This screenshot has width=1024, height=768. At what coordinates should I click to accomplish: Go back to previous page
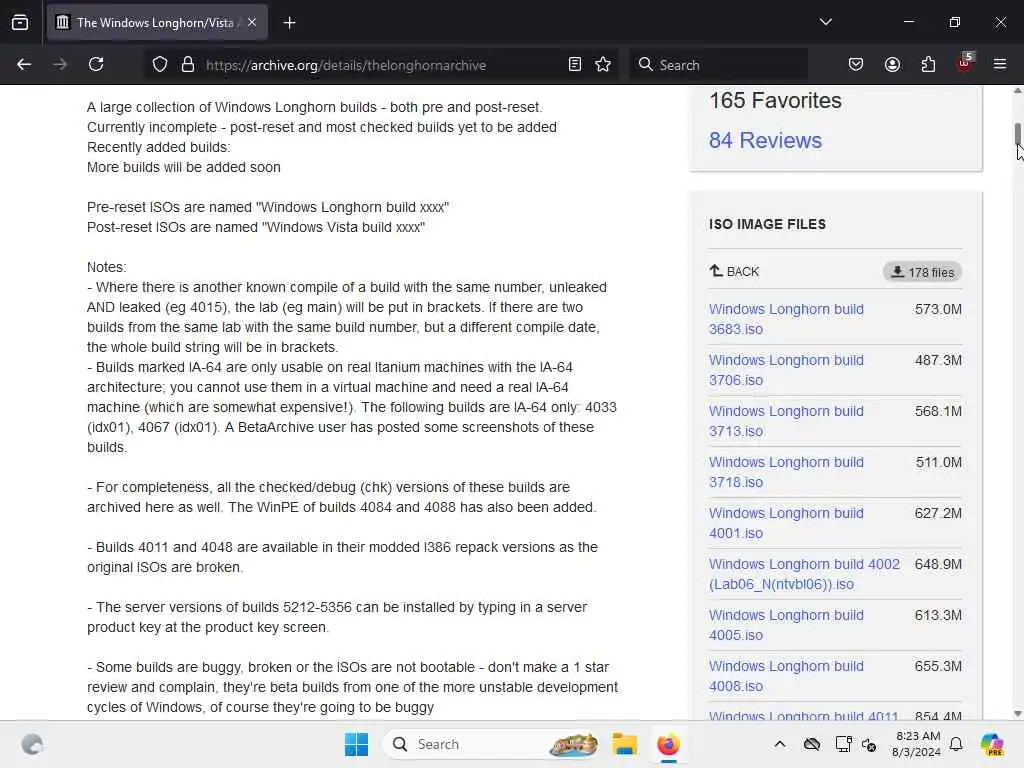[24, 64]
